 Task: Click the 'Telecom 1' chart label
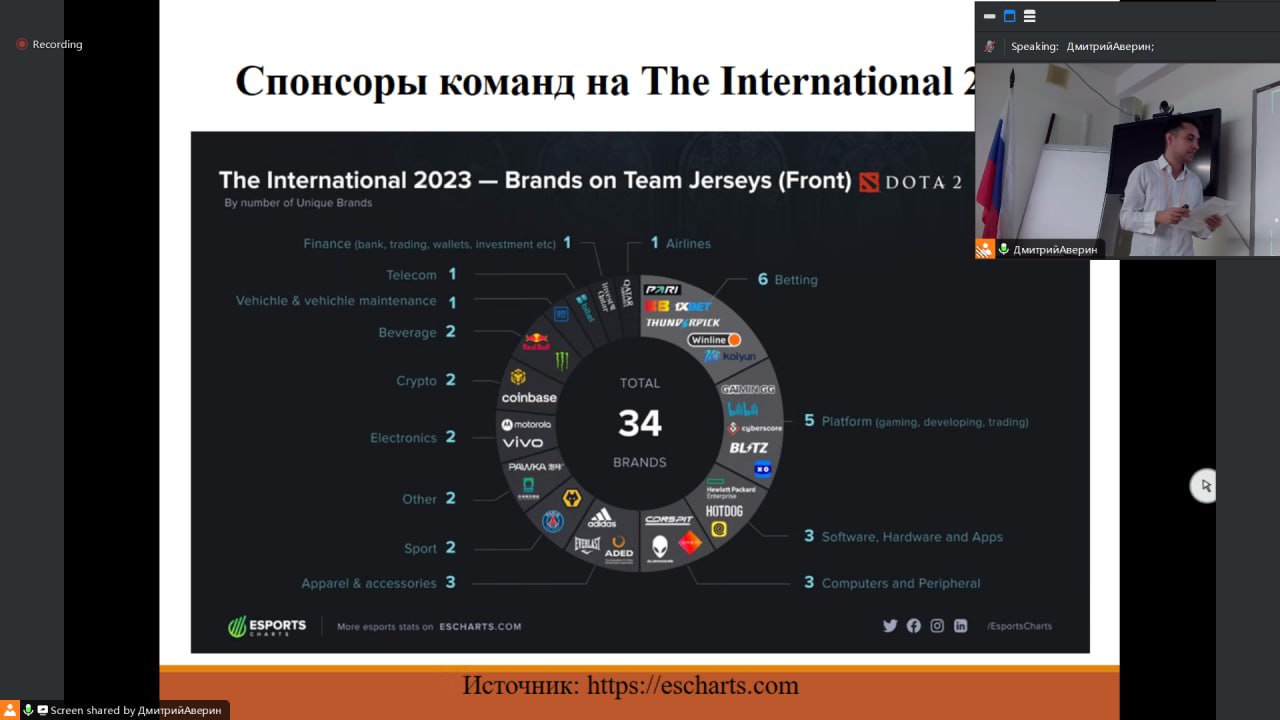pos(421,275)
